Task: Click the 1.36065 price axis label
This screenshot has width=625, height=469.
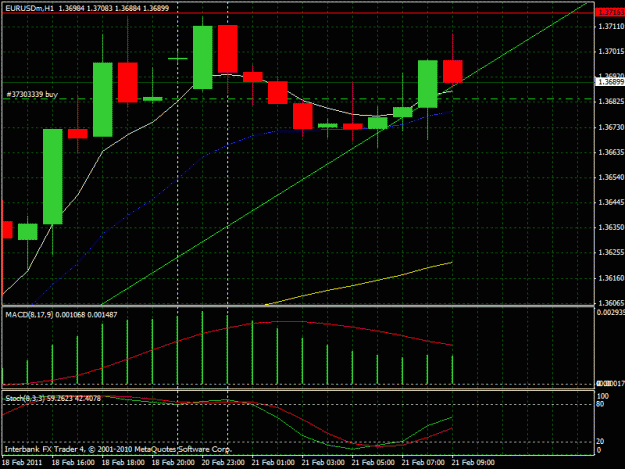Action: click(x=611, y=303)
